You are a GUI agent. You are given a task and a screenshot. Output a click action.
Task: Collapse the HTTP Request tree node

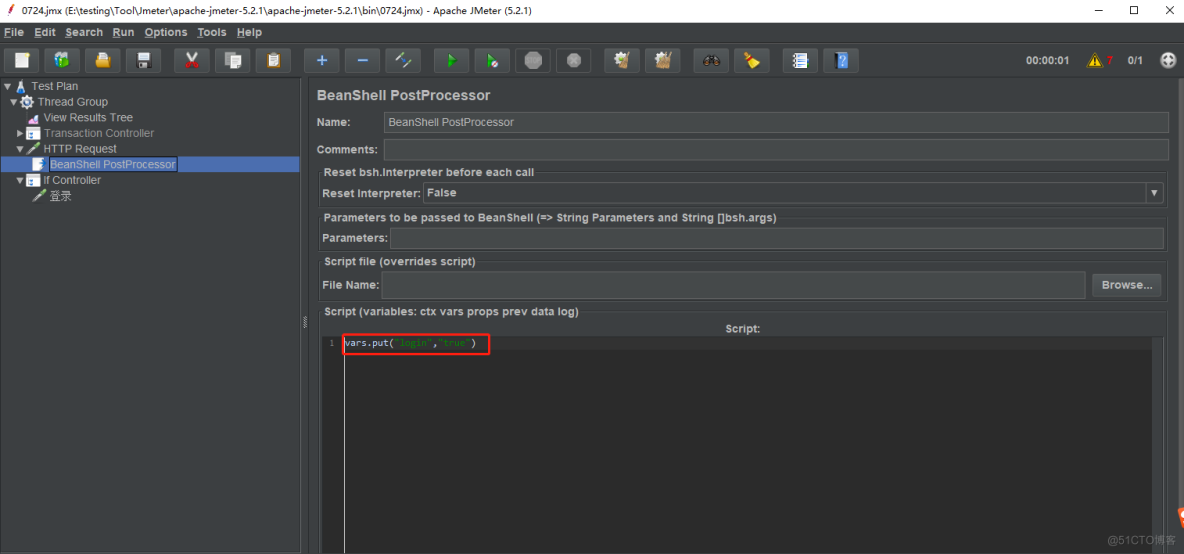(20, 149)
